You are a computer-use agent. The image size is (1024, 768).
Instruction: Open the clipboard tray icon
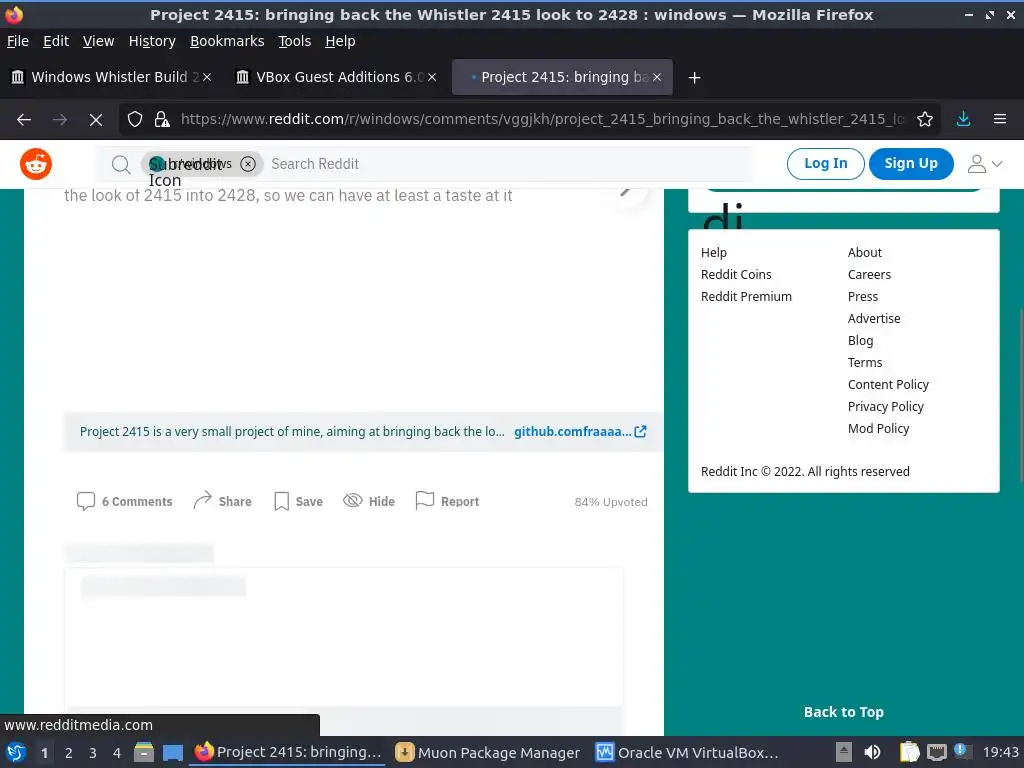pyautogui.click(x=908, y=753)
